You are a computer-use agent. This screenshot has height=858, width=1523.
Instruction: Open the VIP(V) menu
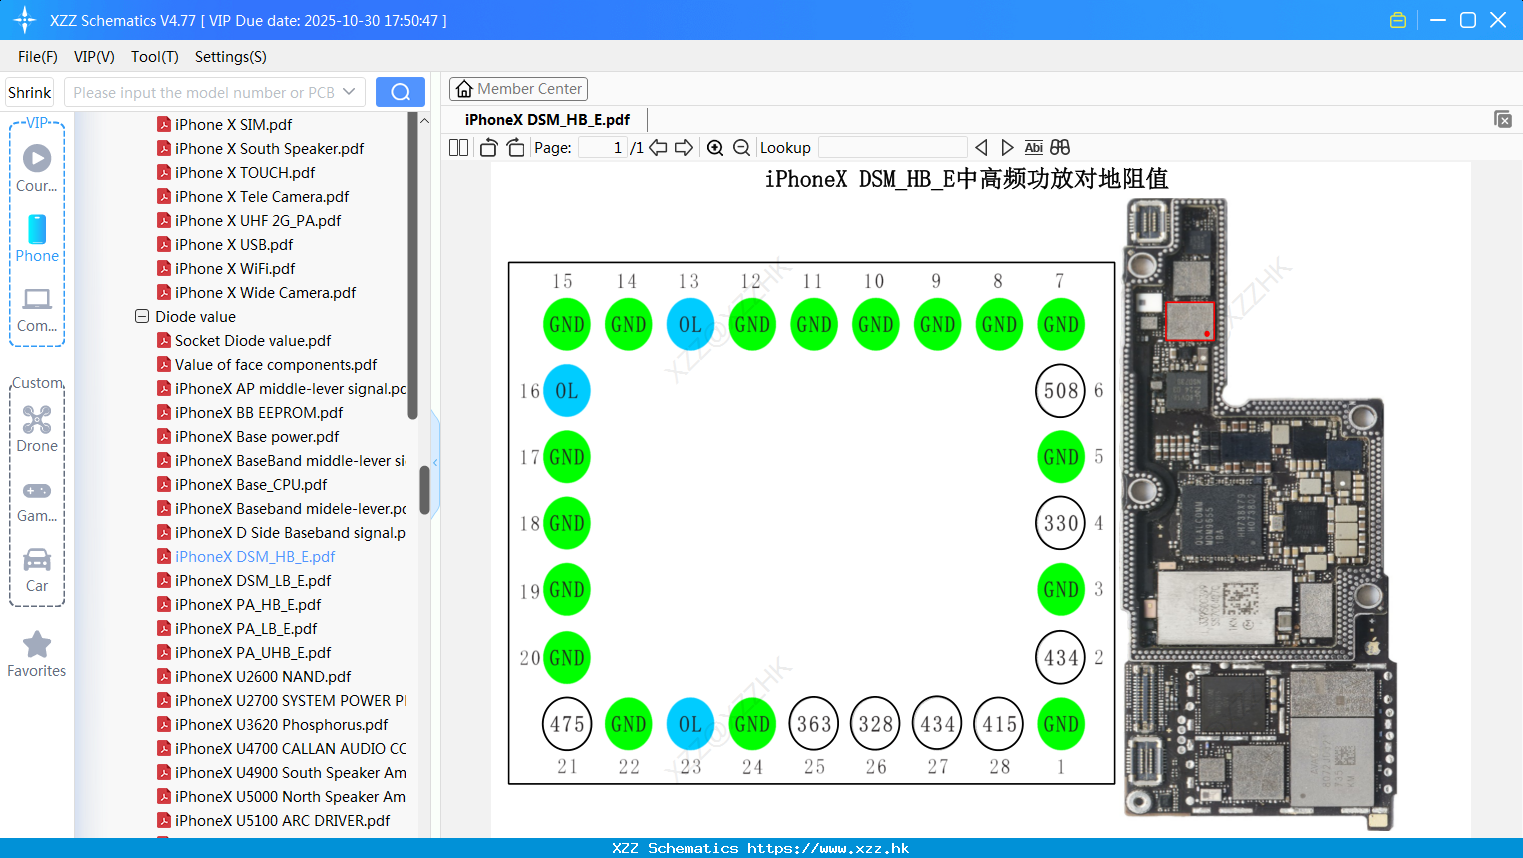pos(94,57)
